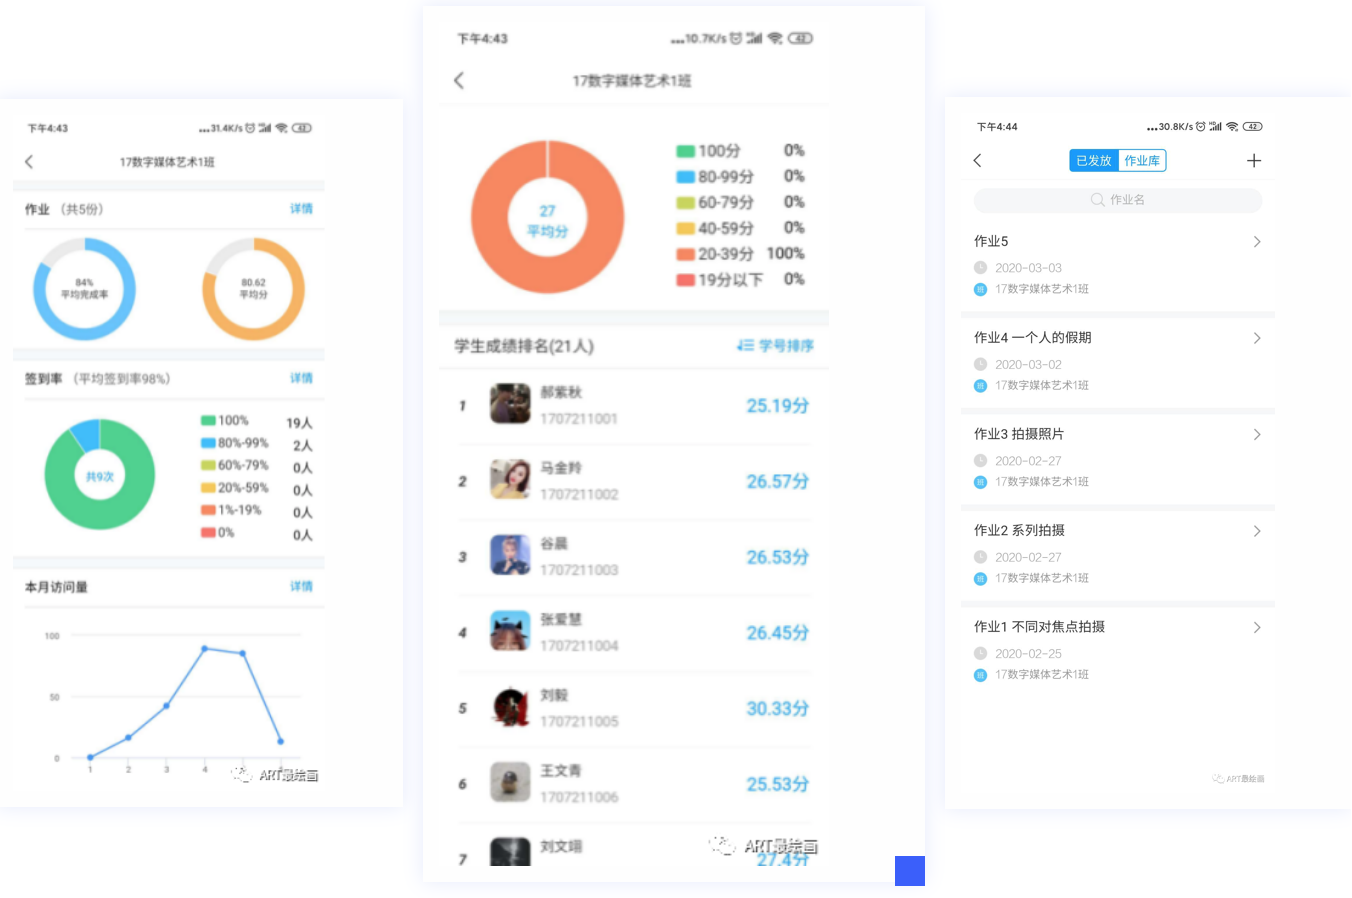Open 详情 link for 本月访问量
This screenshot has width=1352, height=898.
[x=301, y=586]
